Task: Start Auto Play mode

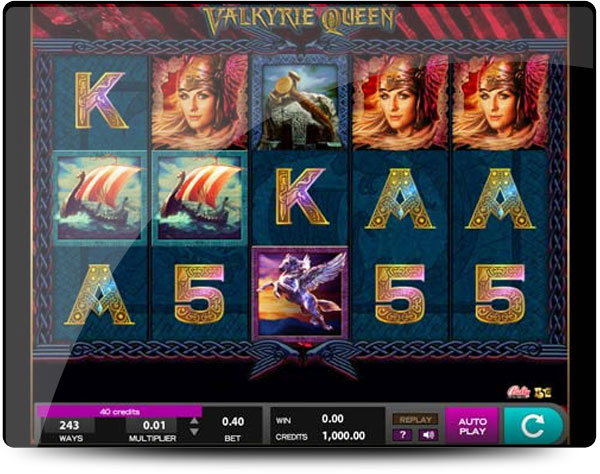Action: pyautogui.click(x=472, y=426)
